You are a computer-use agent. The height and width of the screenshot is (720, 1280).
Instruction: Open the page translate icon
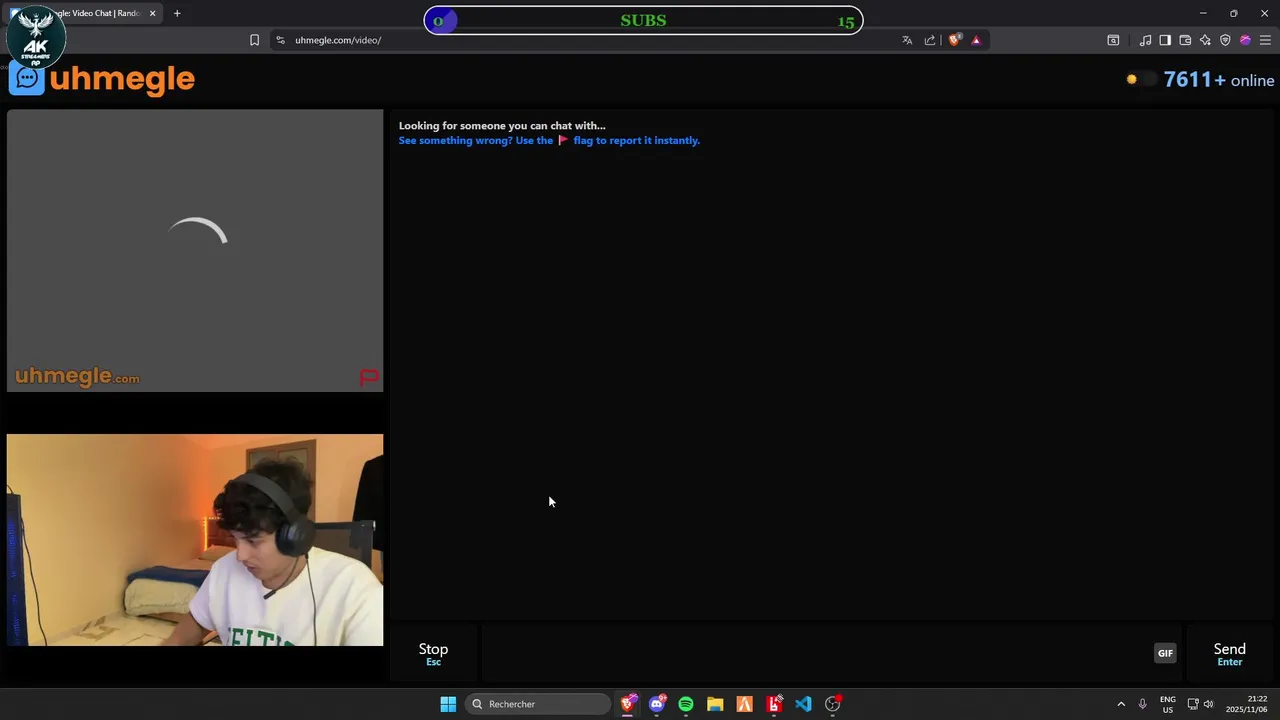point(907,40)
